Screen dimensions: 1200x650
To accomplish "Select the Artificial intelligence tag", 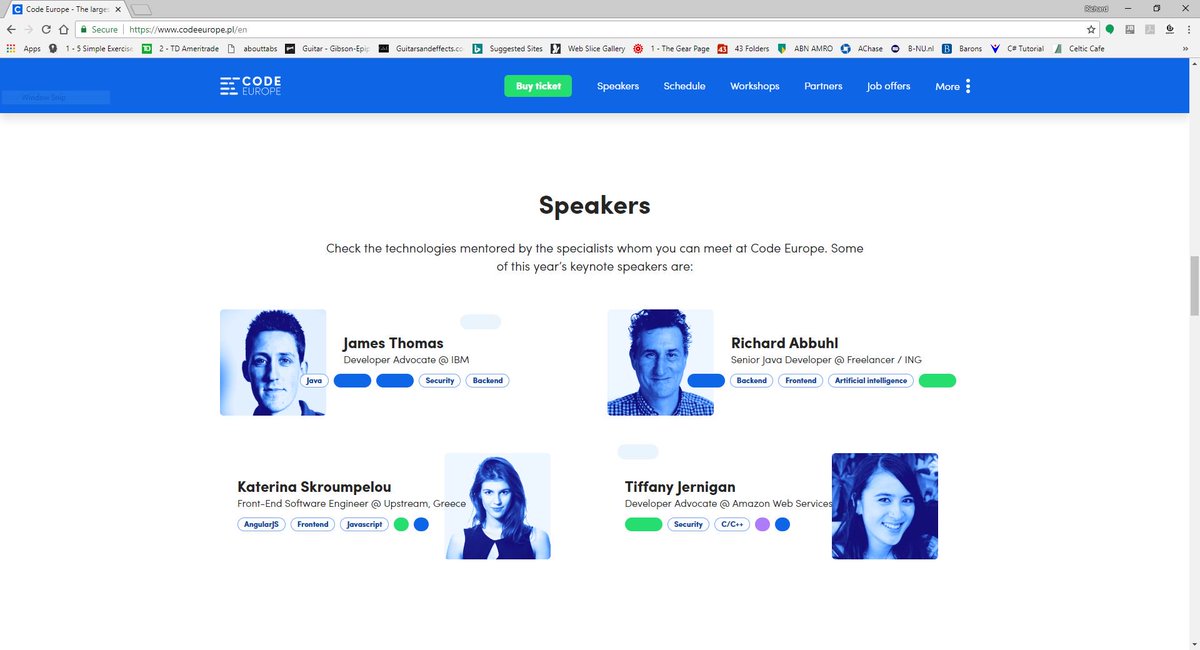I will point(871,380).
